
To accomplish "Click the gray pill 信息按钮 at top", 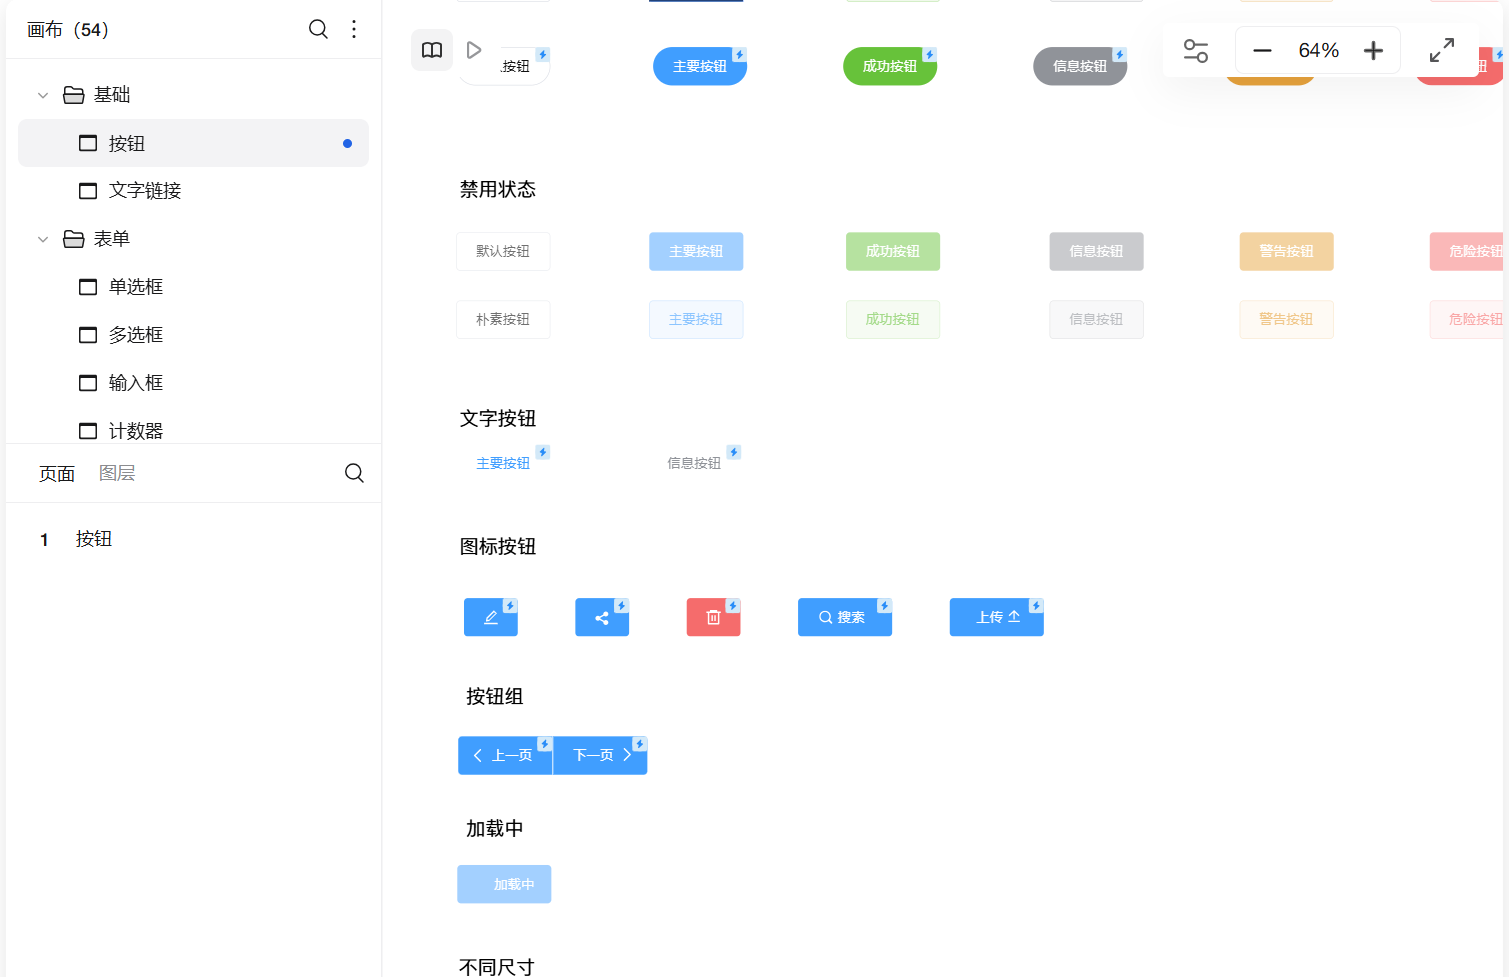I will [1080, 66].
